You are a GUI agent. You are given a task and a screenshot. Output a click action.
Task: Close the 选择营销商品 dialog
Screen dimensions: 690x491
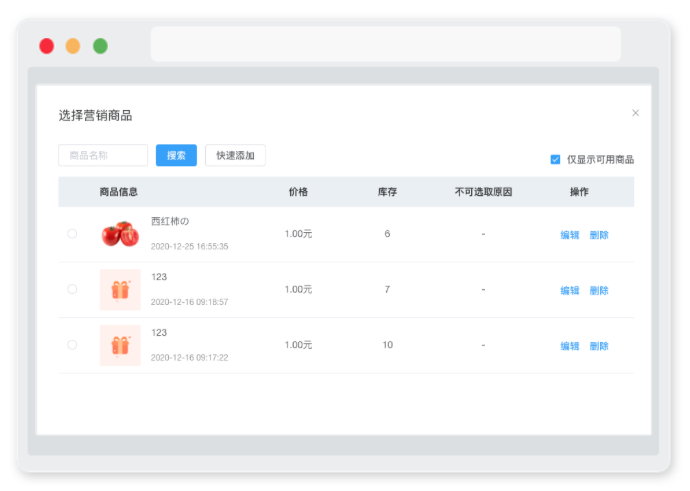pos(635,113)
